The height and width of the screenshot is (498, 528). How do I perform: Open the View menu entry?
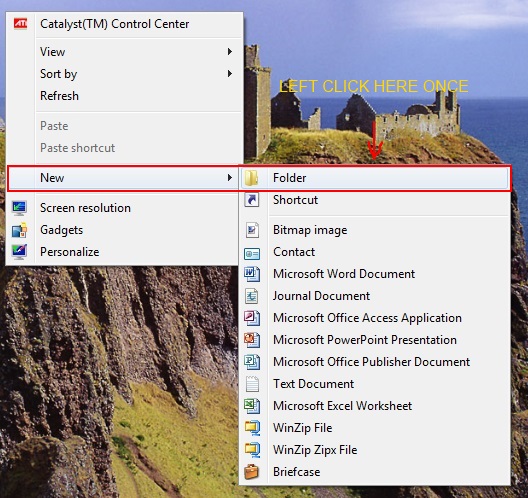125,52
